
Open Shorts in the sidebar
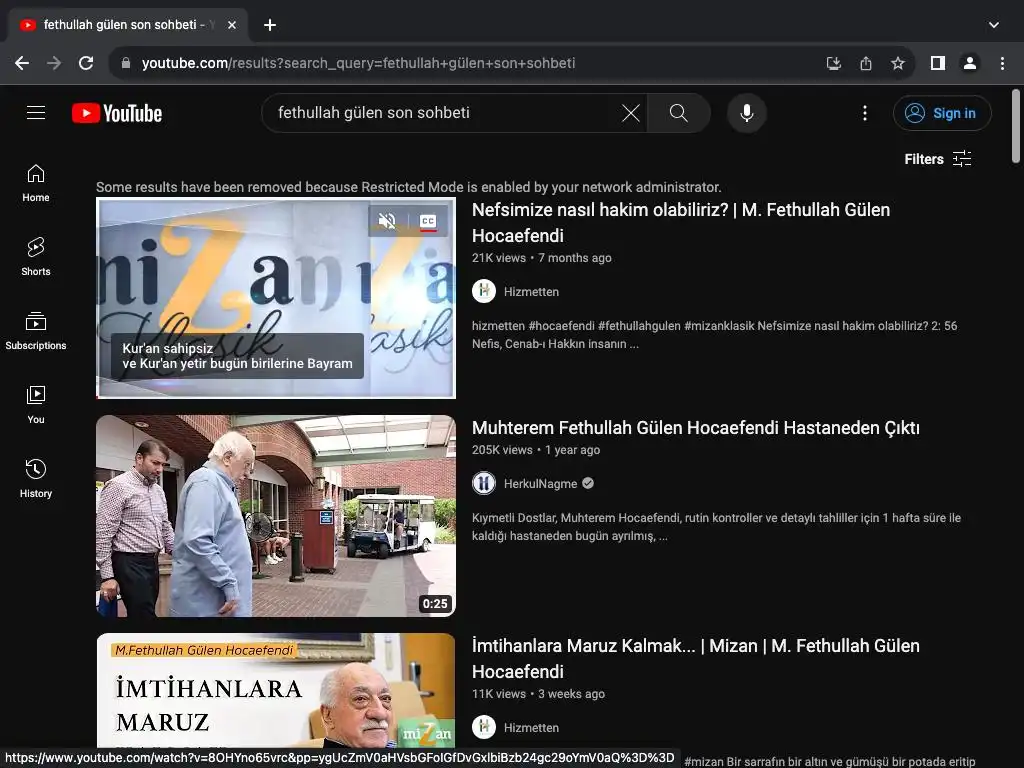[36, 257]
